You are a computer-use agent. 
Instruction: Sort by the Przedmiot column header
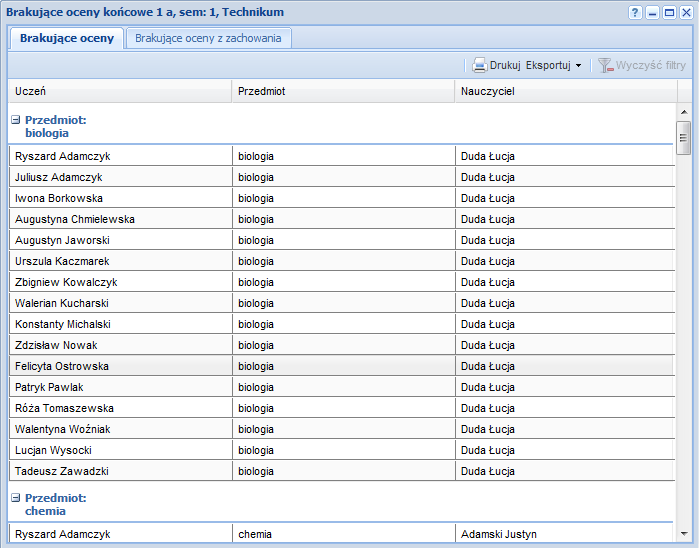coord(343,91)
